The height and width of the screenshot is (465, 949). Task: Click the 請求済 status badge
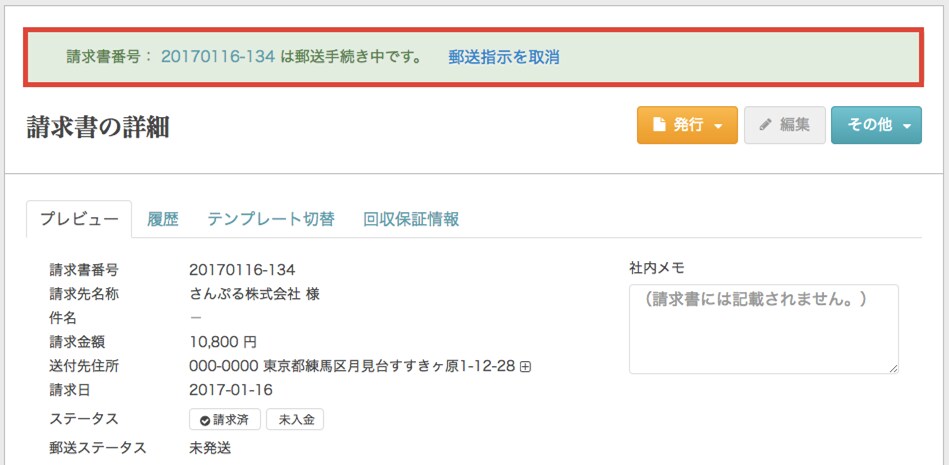(x=225, y=420)
